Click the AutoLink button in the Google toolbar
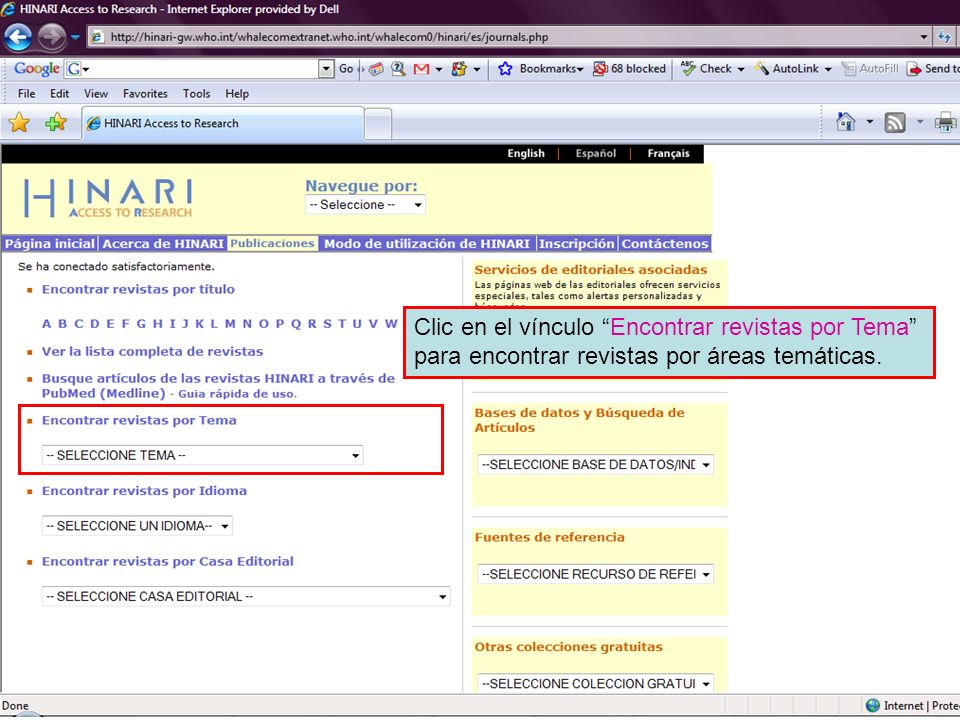Viewport: 960px width, 720px height. click(793, 69)
